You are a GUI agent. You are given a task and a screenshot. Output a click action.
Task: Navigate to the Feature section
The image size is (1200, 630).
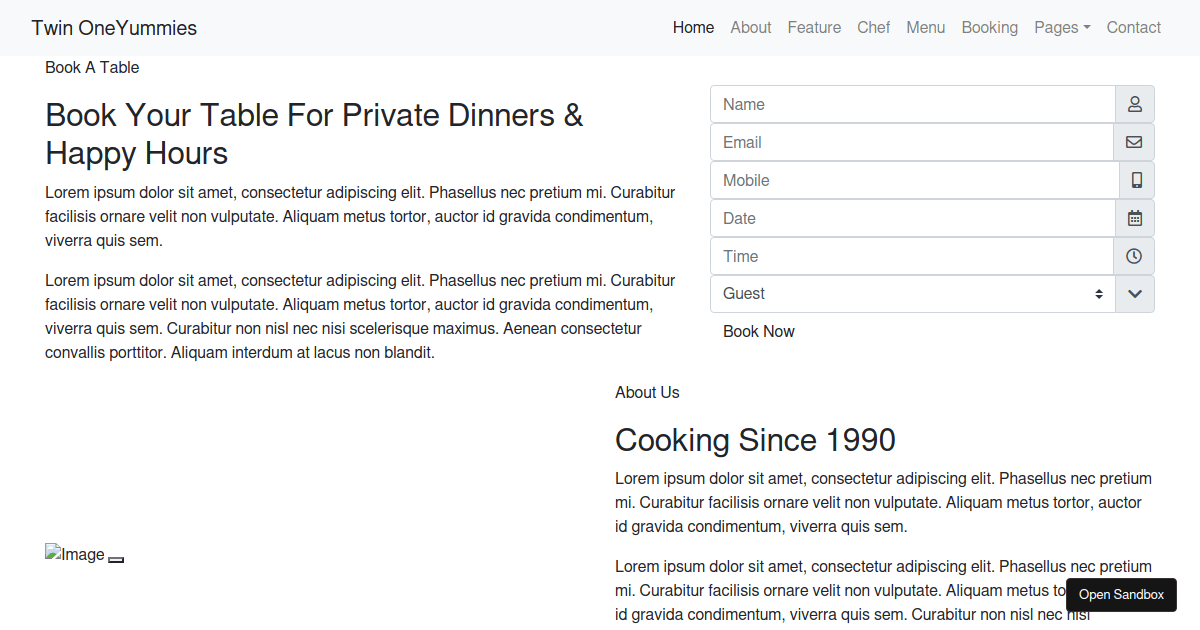[814, 28]
